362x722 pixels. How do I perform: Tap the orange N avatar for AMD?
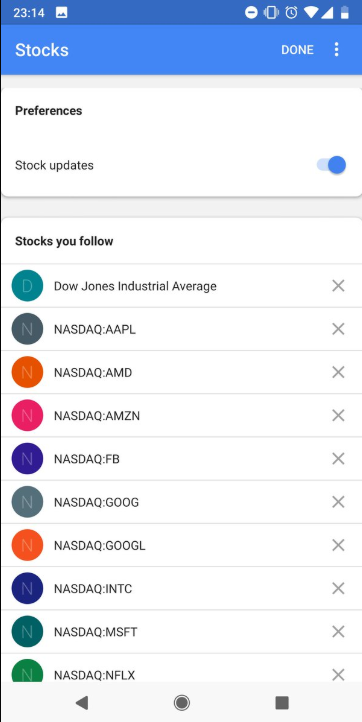(x=27, y=372)
